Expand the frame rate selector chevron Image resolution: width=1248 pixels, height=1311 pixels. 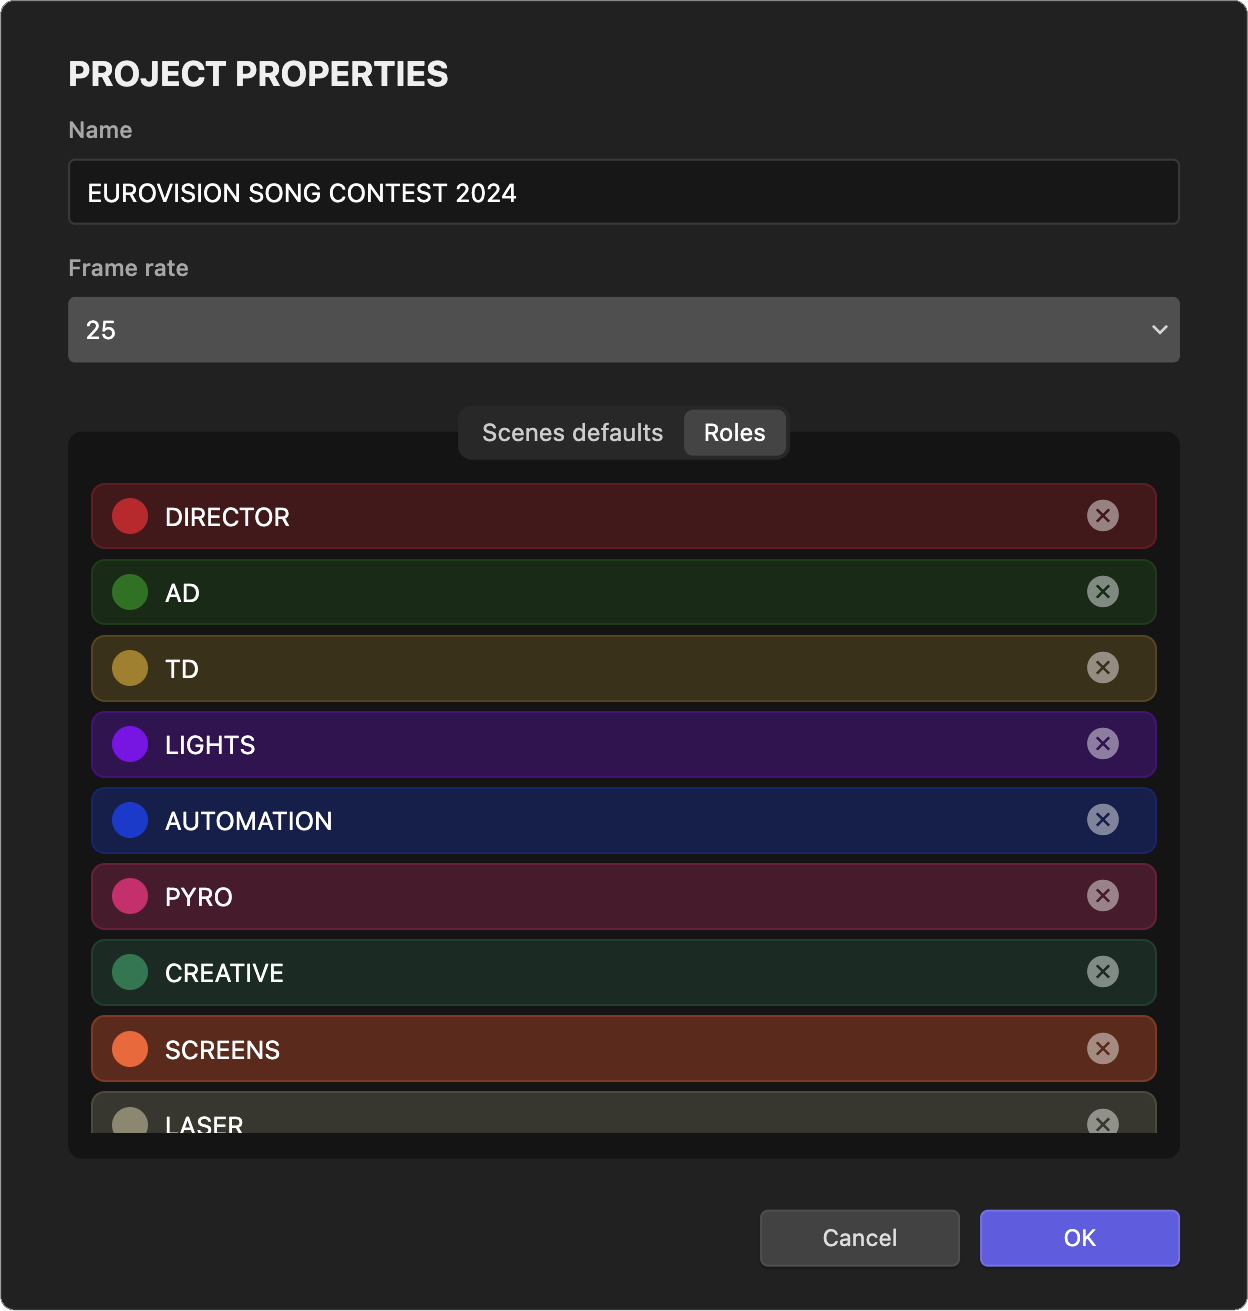[x=1159, y=329]
